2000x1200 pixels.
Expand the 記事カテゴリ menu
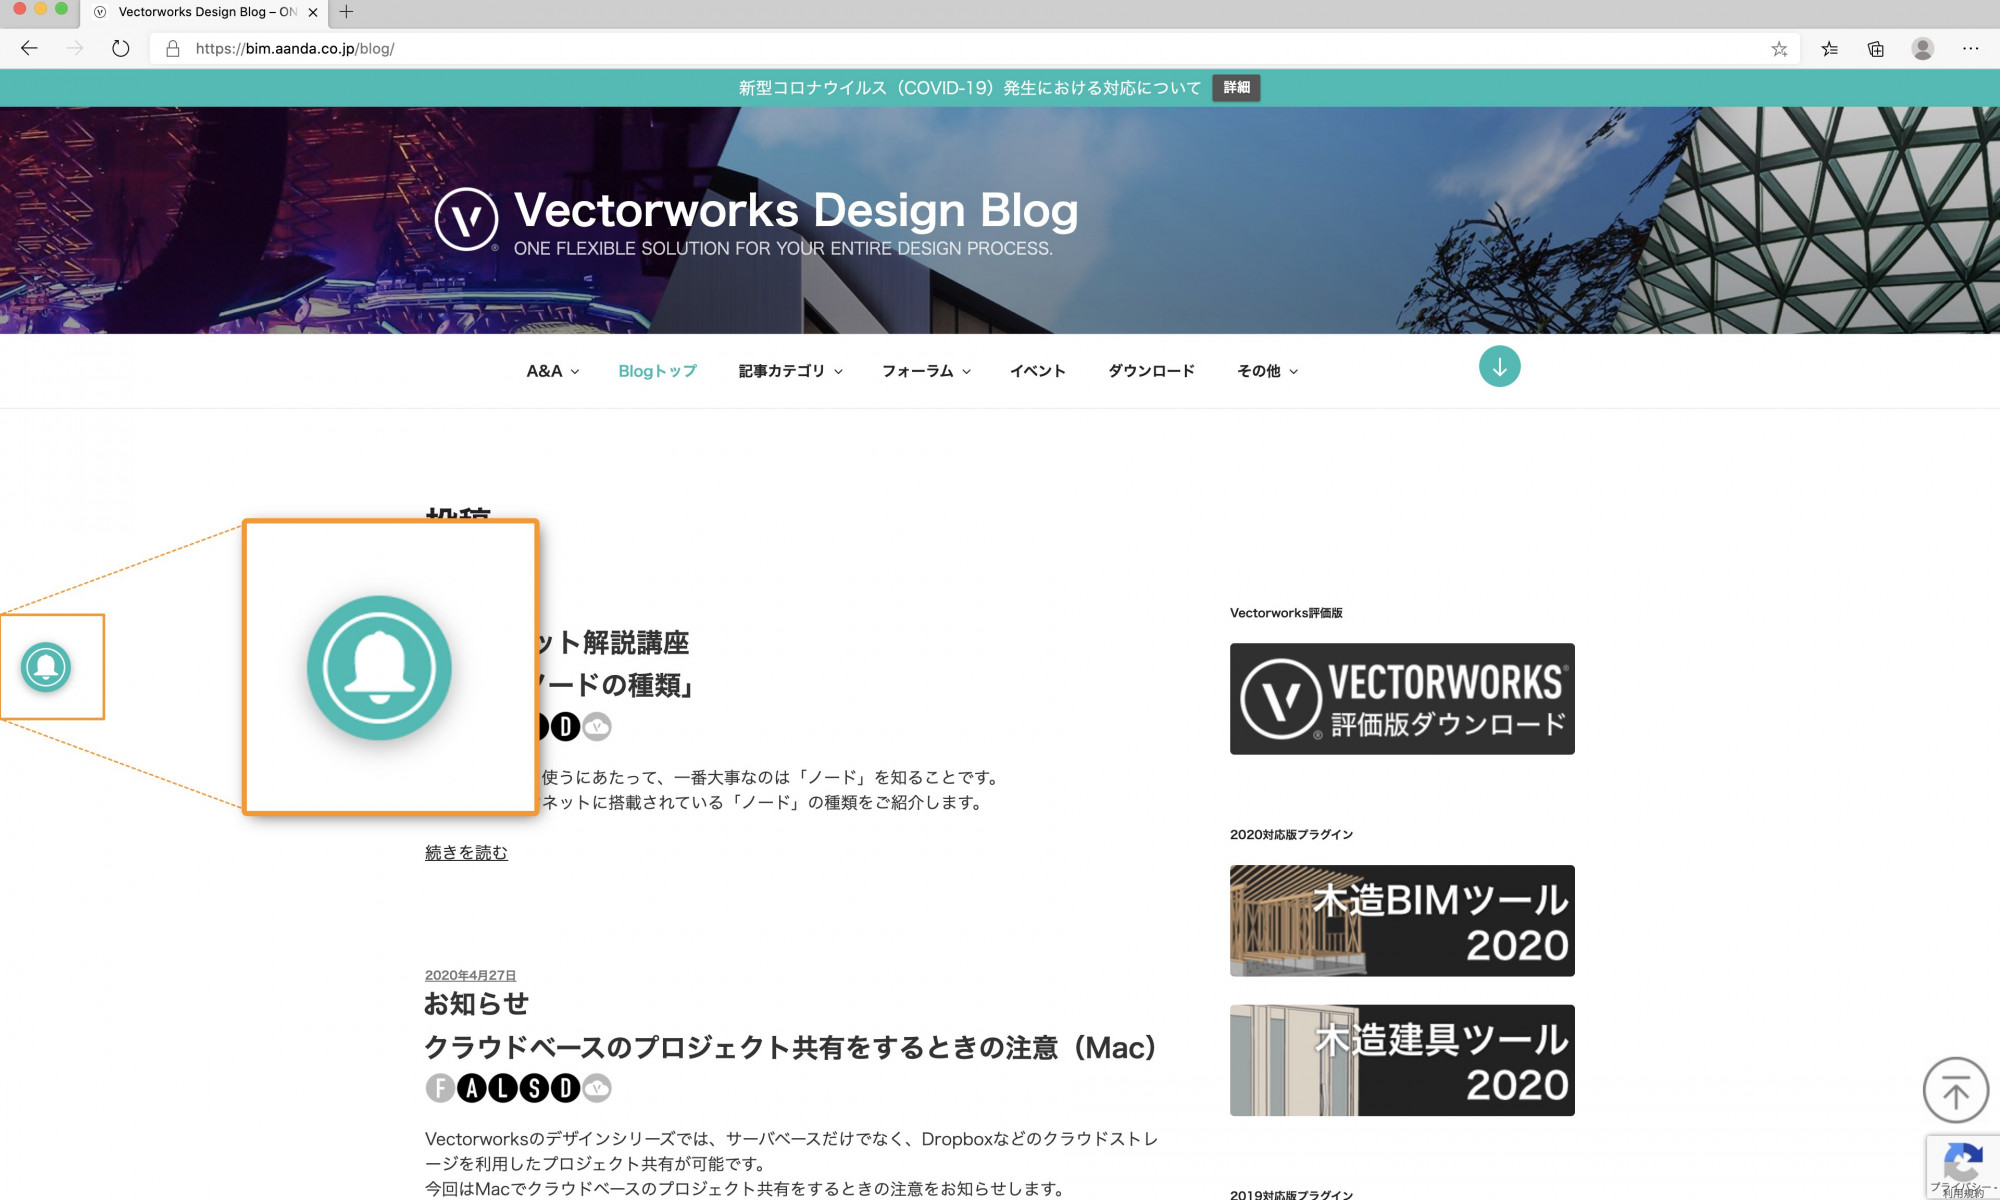(x=790, y=371)
